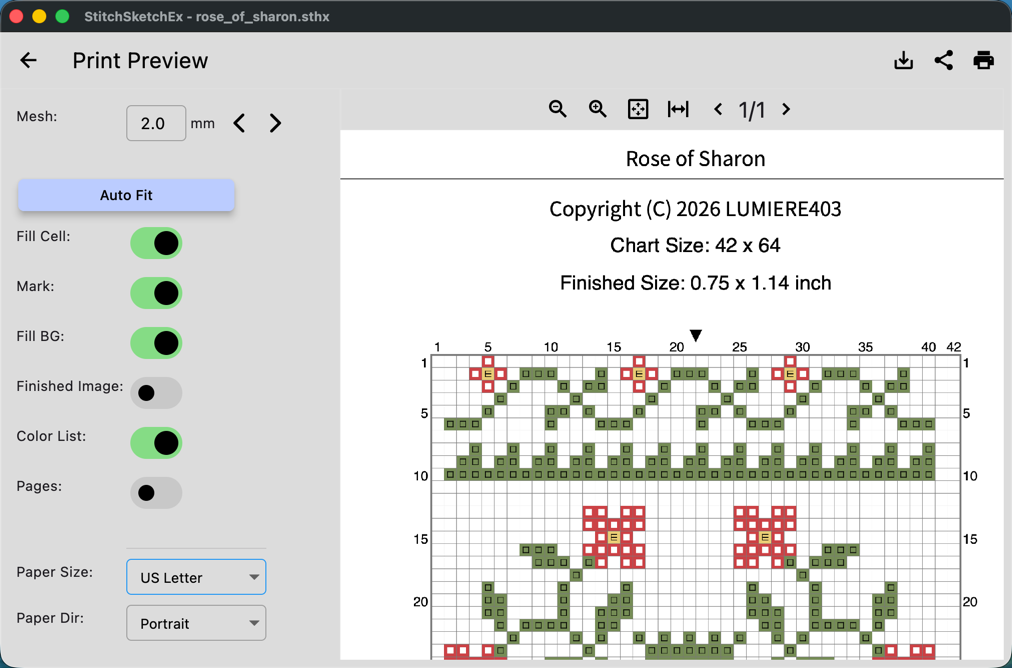Disable the Fill BG switch
The image size is (1012, 668).
pyautogui.click(x=156, y=343)
